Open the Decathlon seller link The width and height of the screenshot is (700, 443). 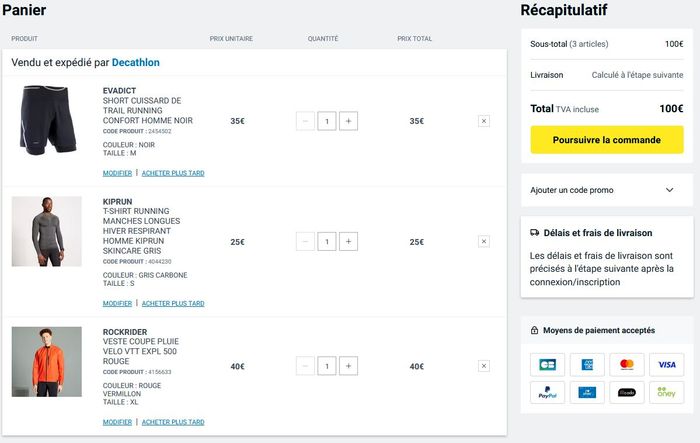(136, 62)
